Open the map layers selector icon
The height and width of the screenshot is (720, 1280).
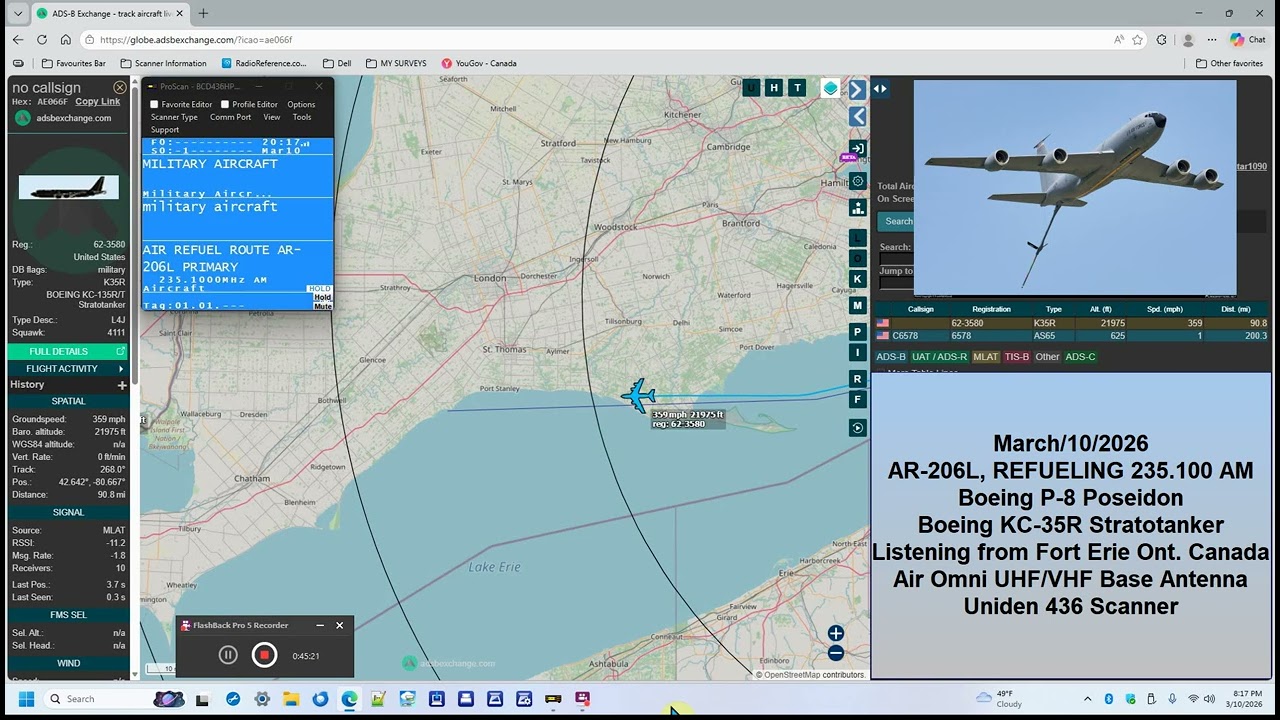[x=830, y=88]
